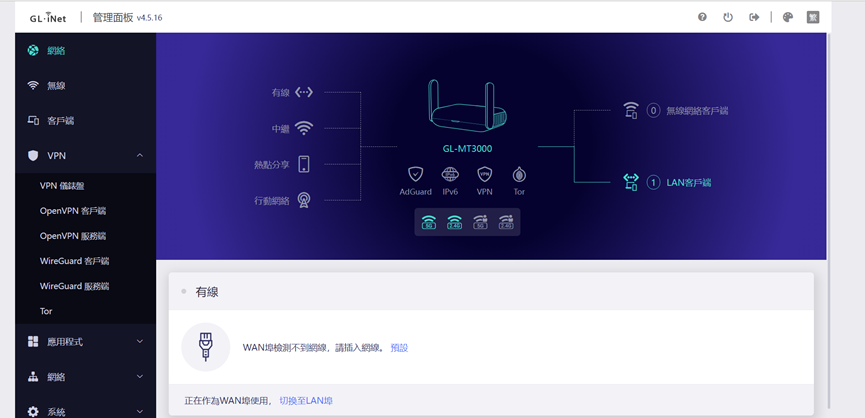Open help via question mark icon

coord(702,17)
